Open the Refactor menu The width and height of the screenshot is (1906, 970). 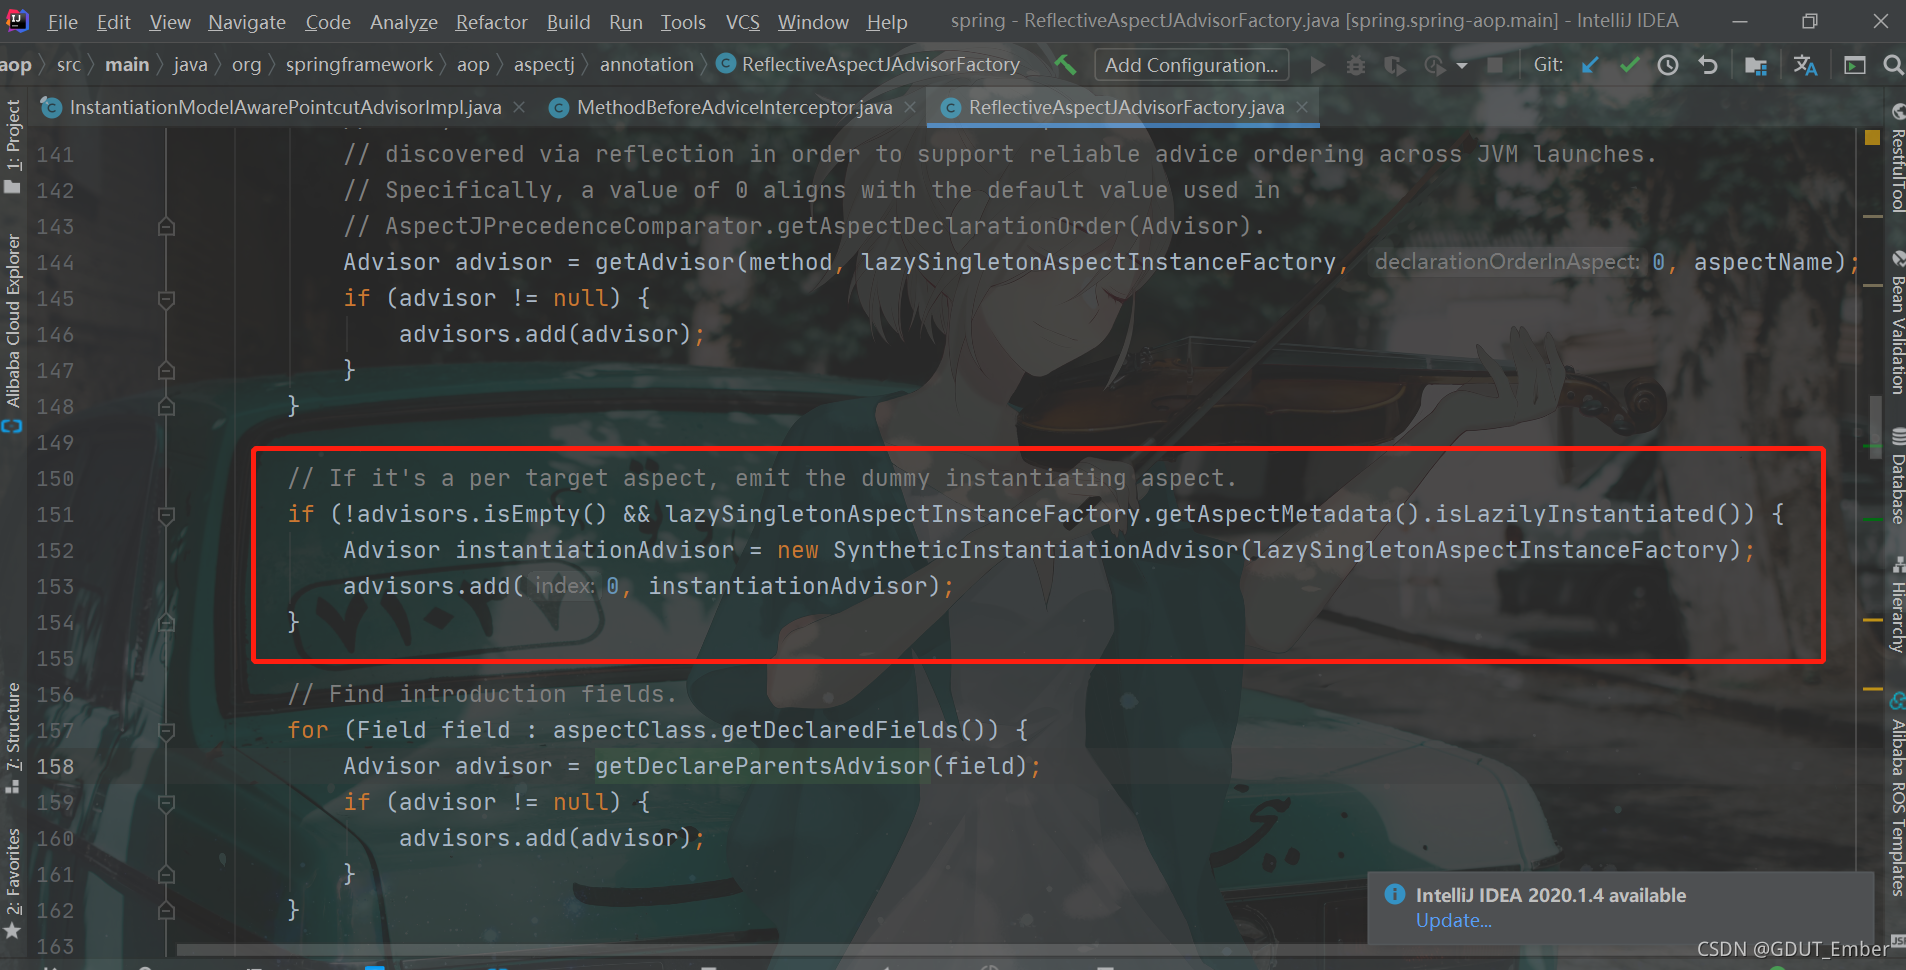point(491,22)
